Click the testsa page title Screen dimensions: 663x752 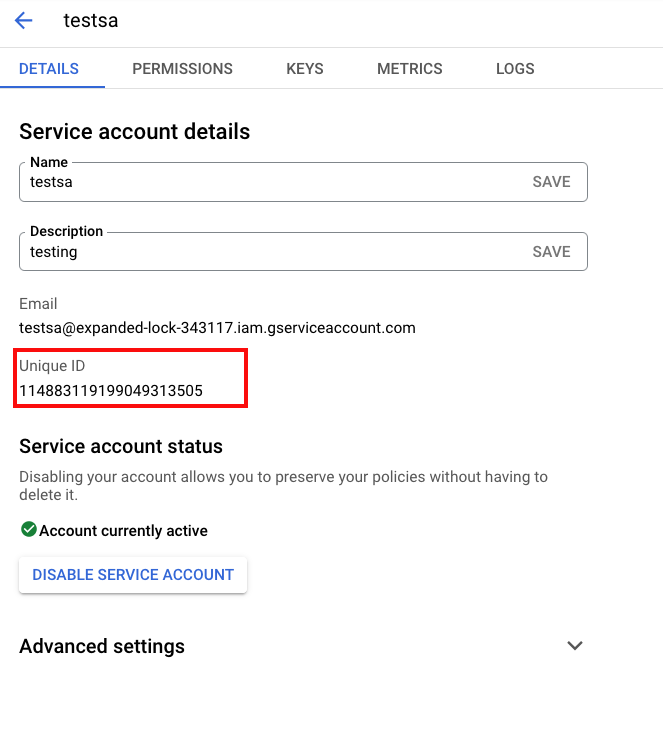[x=90, y=21]
